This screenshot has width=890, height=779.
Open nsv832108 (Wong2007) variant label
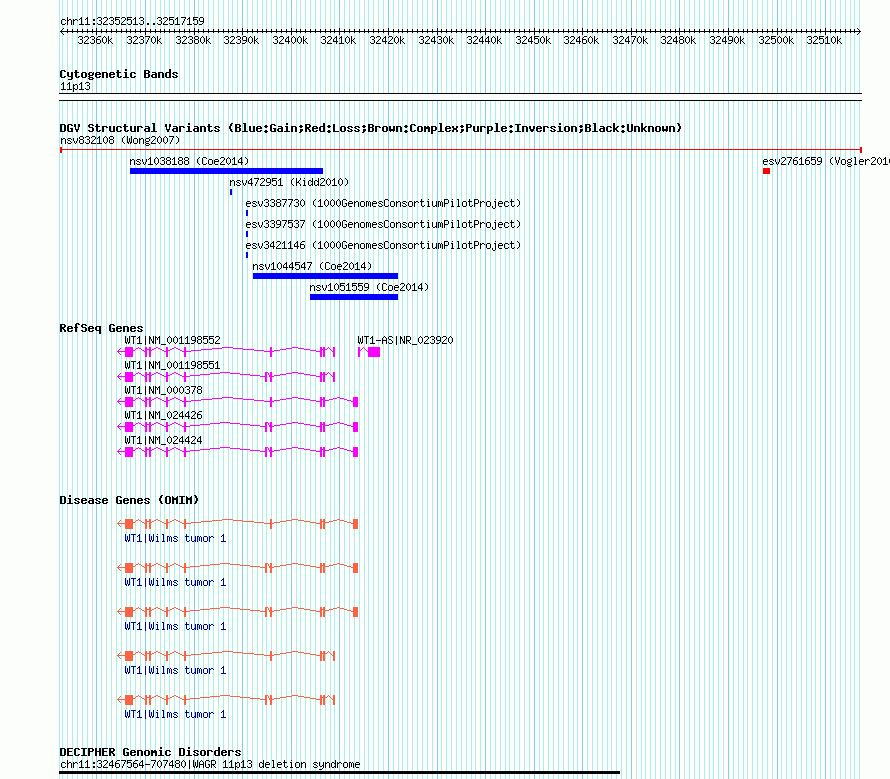coord(120,140)
